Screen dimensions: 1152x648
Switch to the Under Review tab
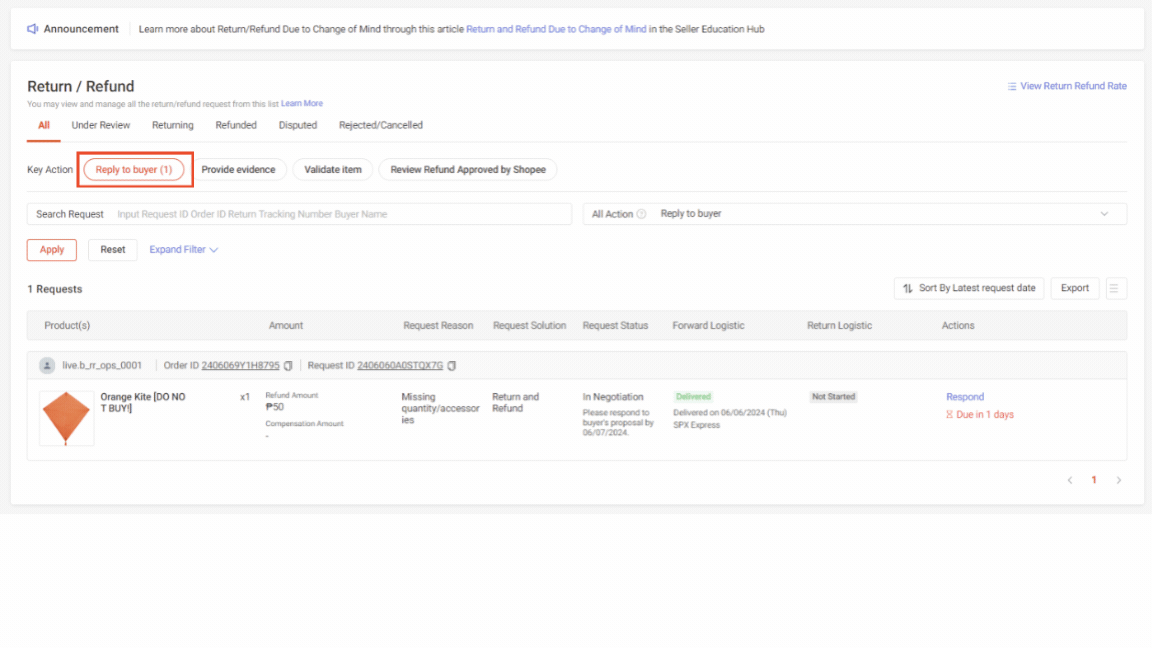pos(100,124)
